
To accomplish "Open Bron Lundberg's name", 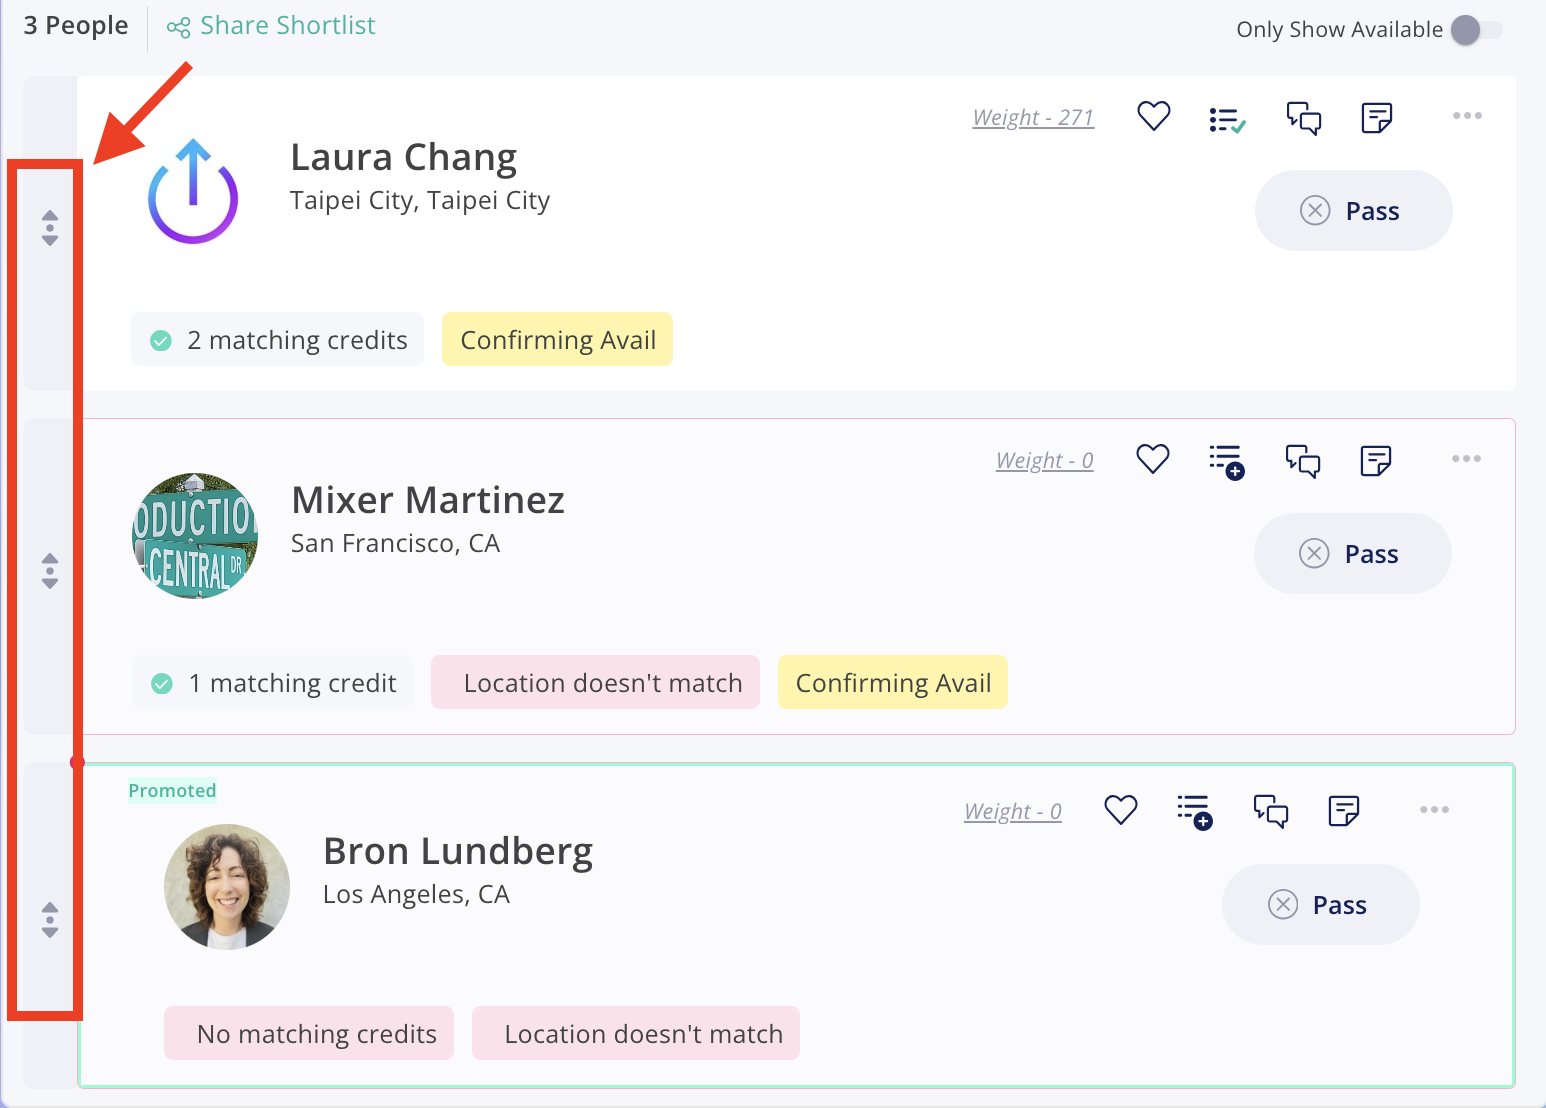I will coord(458,851).
